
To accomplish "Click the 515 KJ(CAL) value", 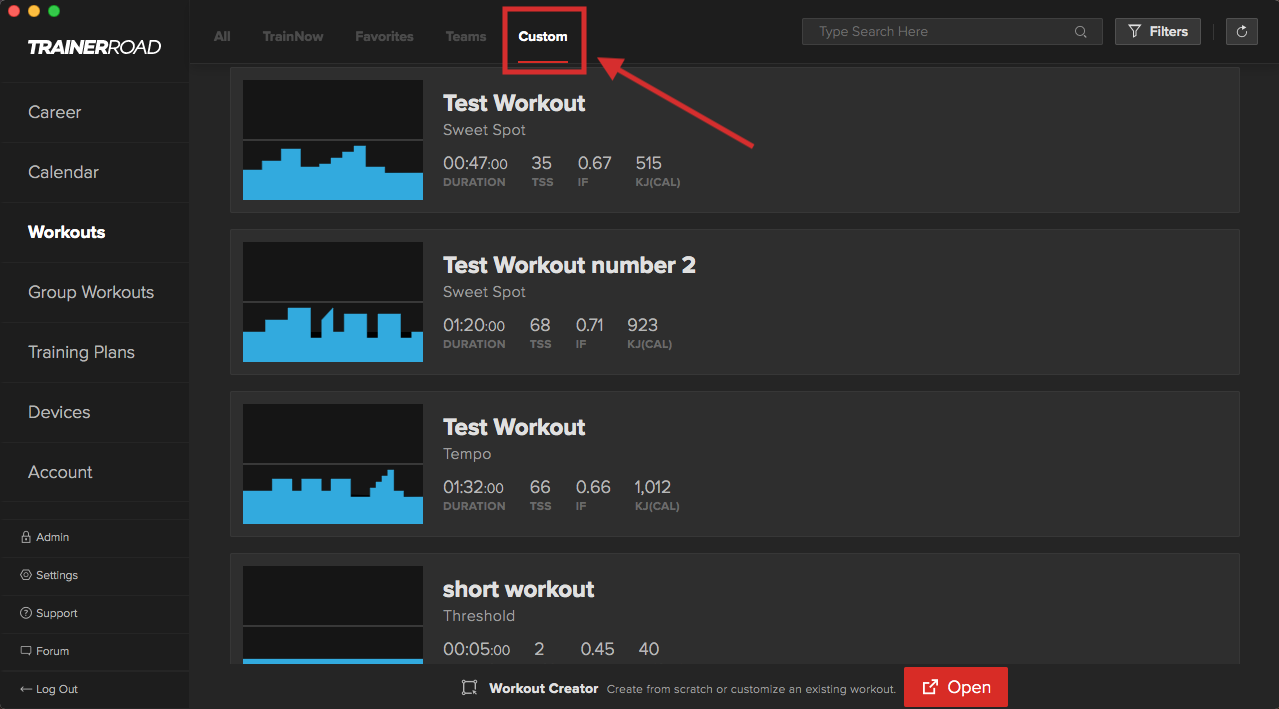I will (648, 163).
